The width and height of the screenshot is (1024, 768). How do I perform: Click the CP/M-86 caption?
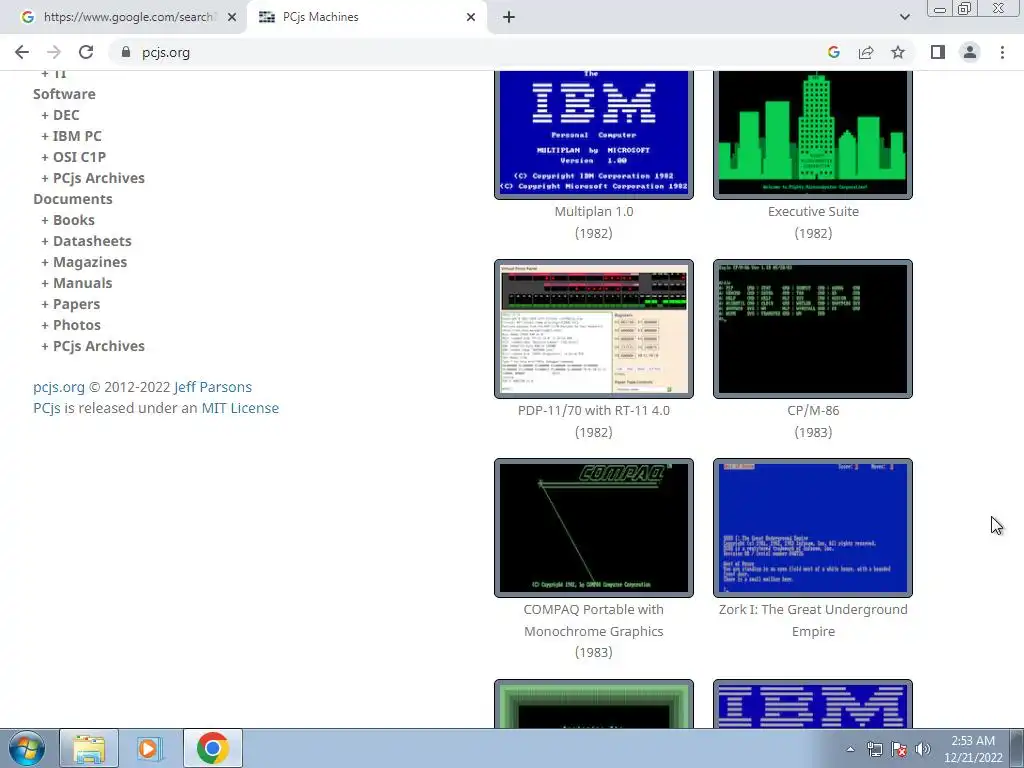click(813, 411)
